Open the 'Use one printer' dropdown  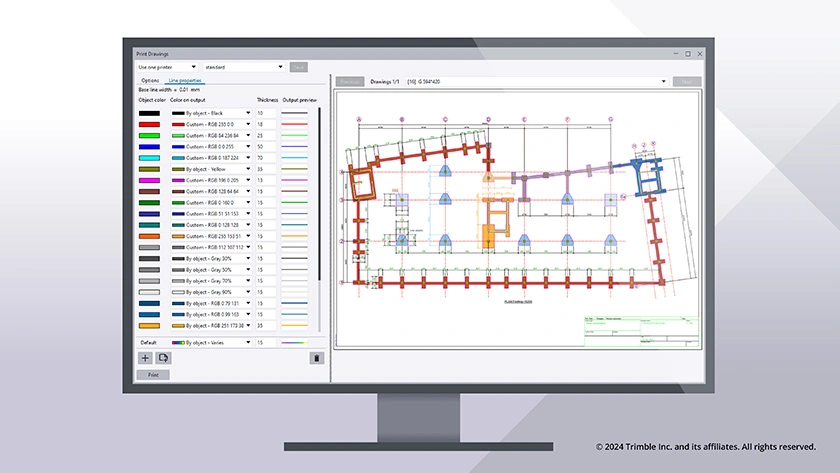coord(167,67)
